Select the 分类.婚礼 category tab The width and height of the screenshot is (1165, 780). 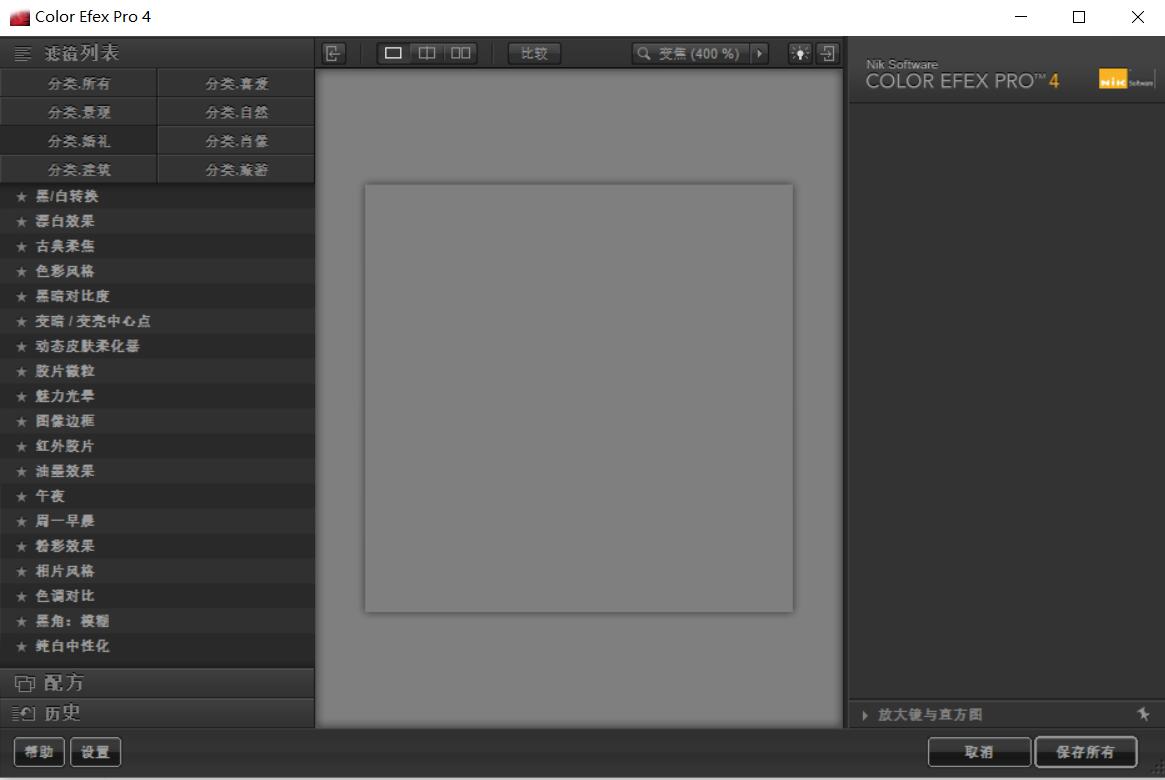point(78,141)
